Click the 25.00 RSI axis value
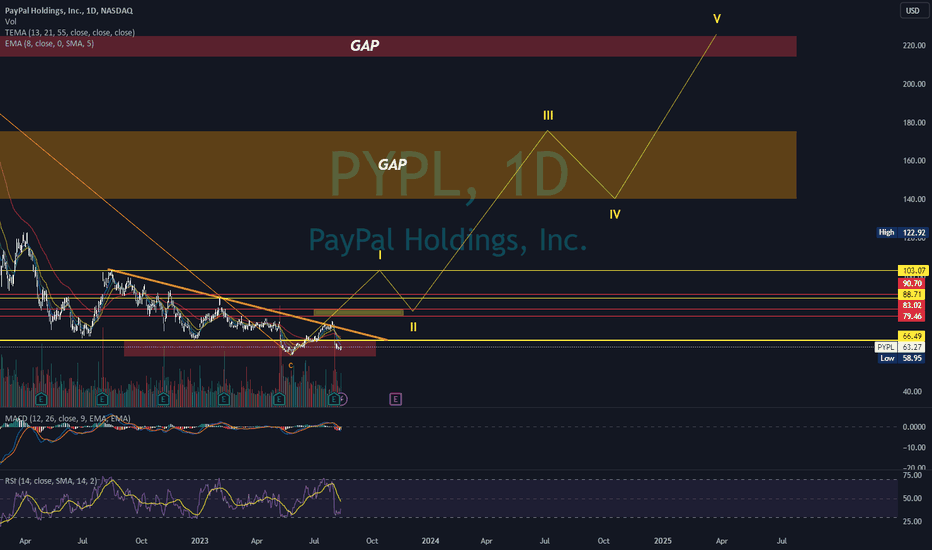 pos(912,521)
